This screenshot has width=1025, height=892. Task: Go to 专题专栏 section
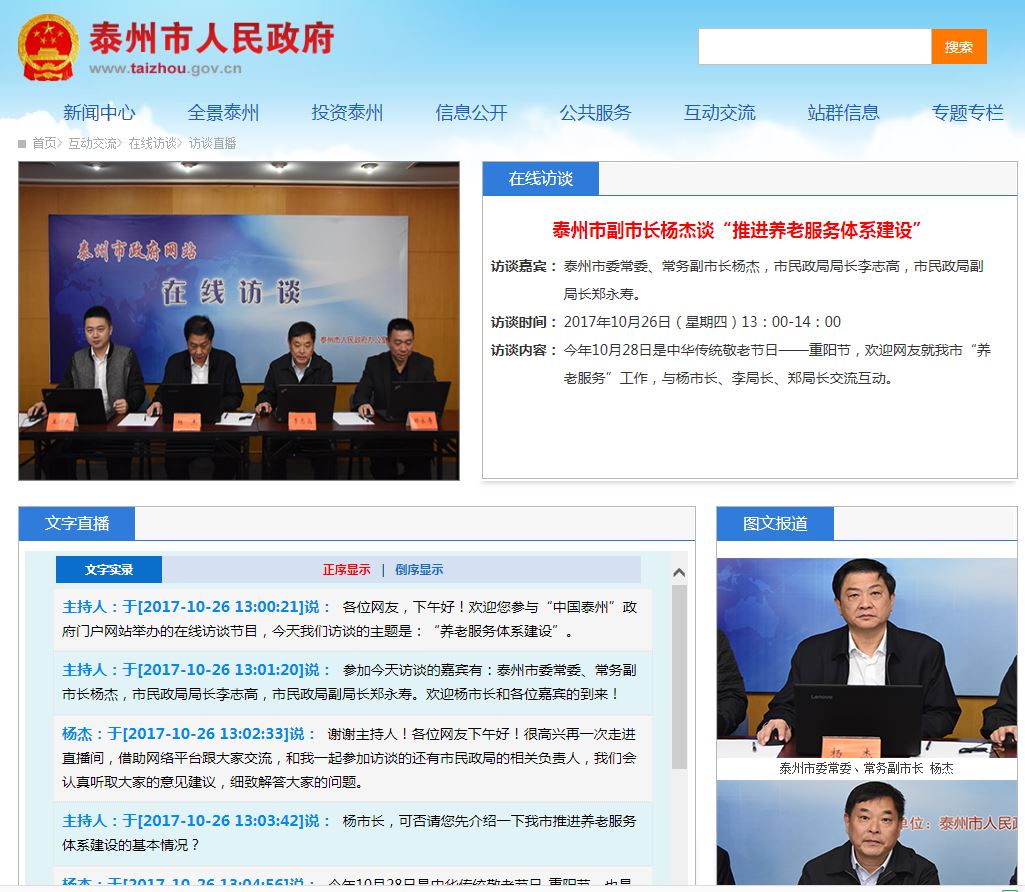967,113
